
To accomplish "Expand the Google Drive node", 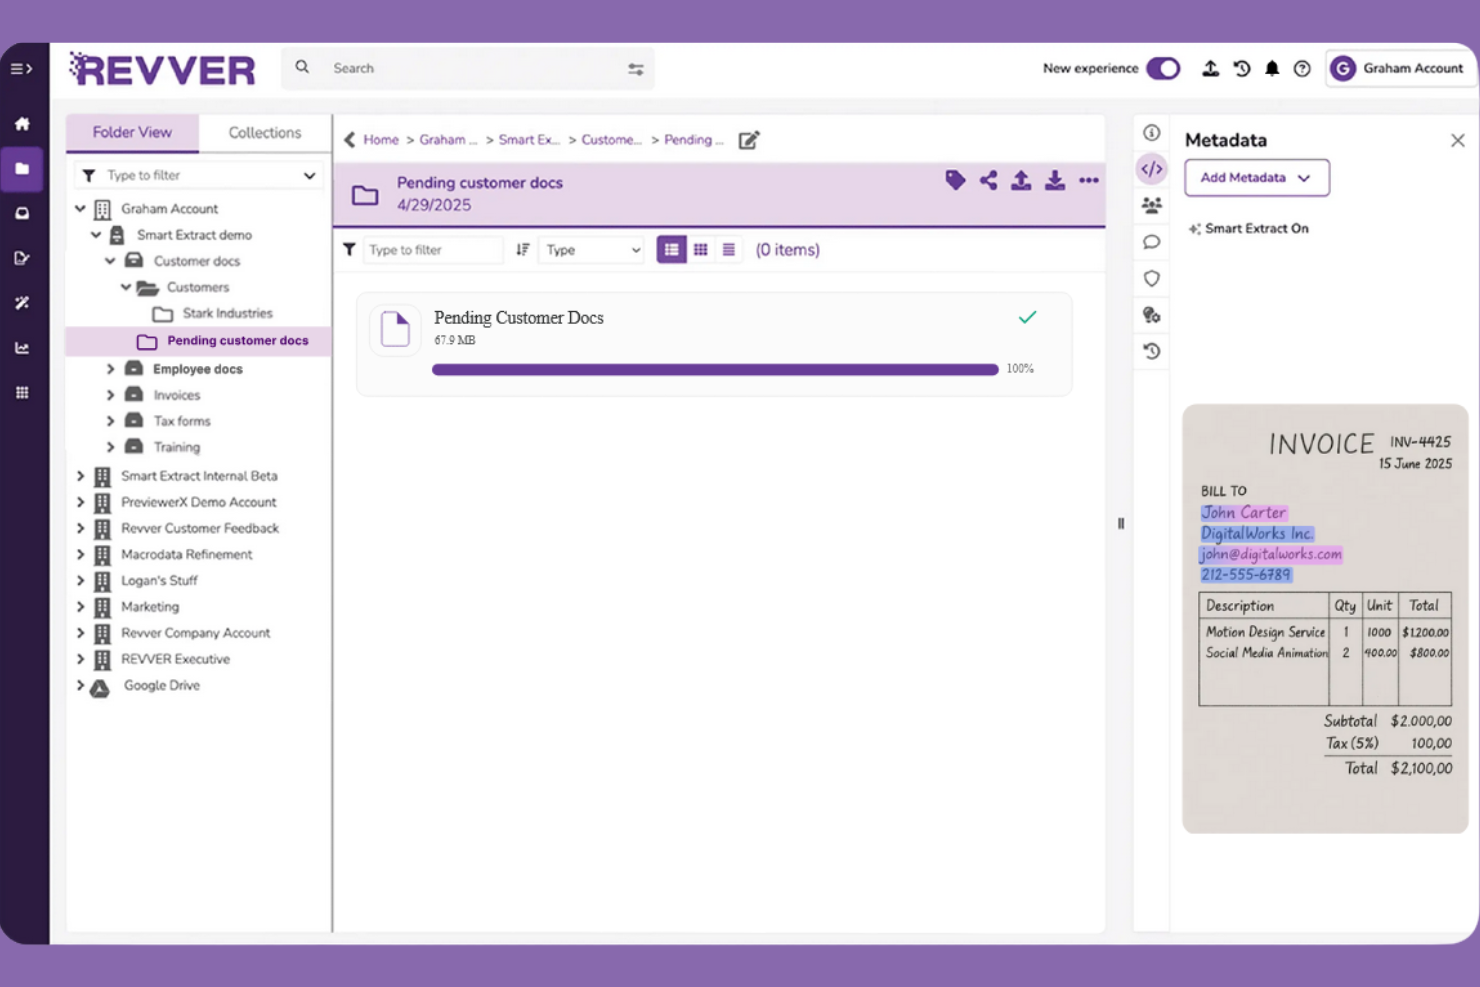I will coord(80,685).
